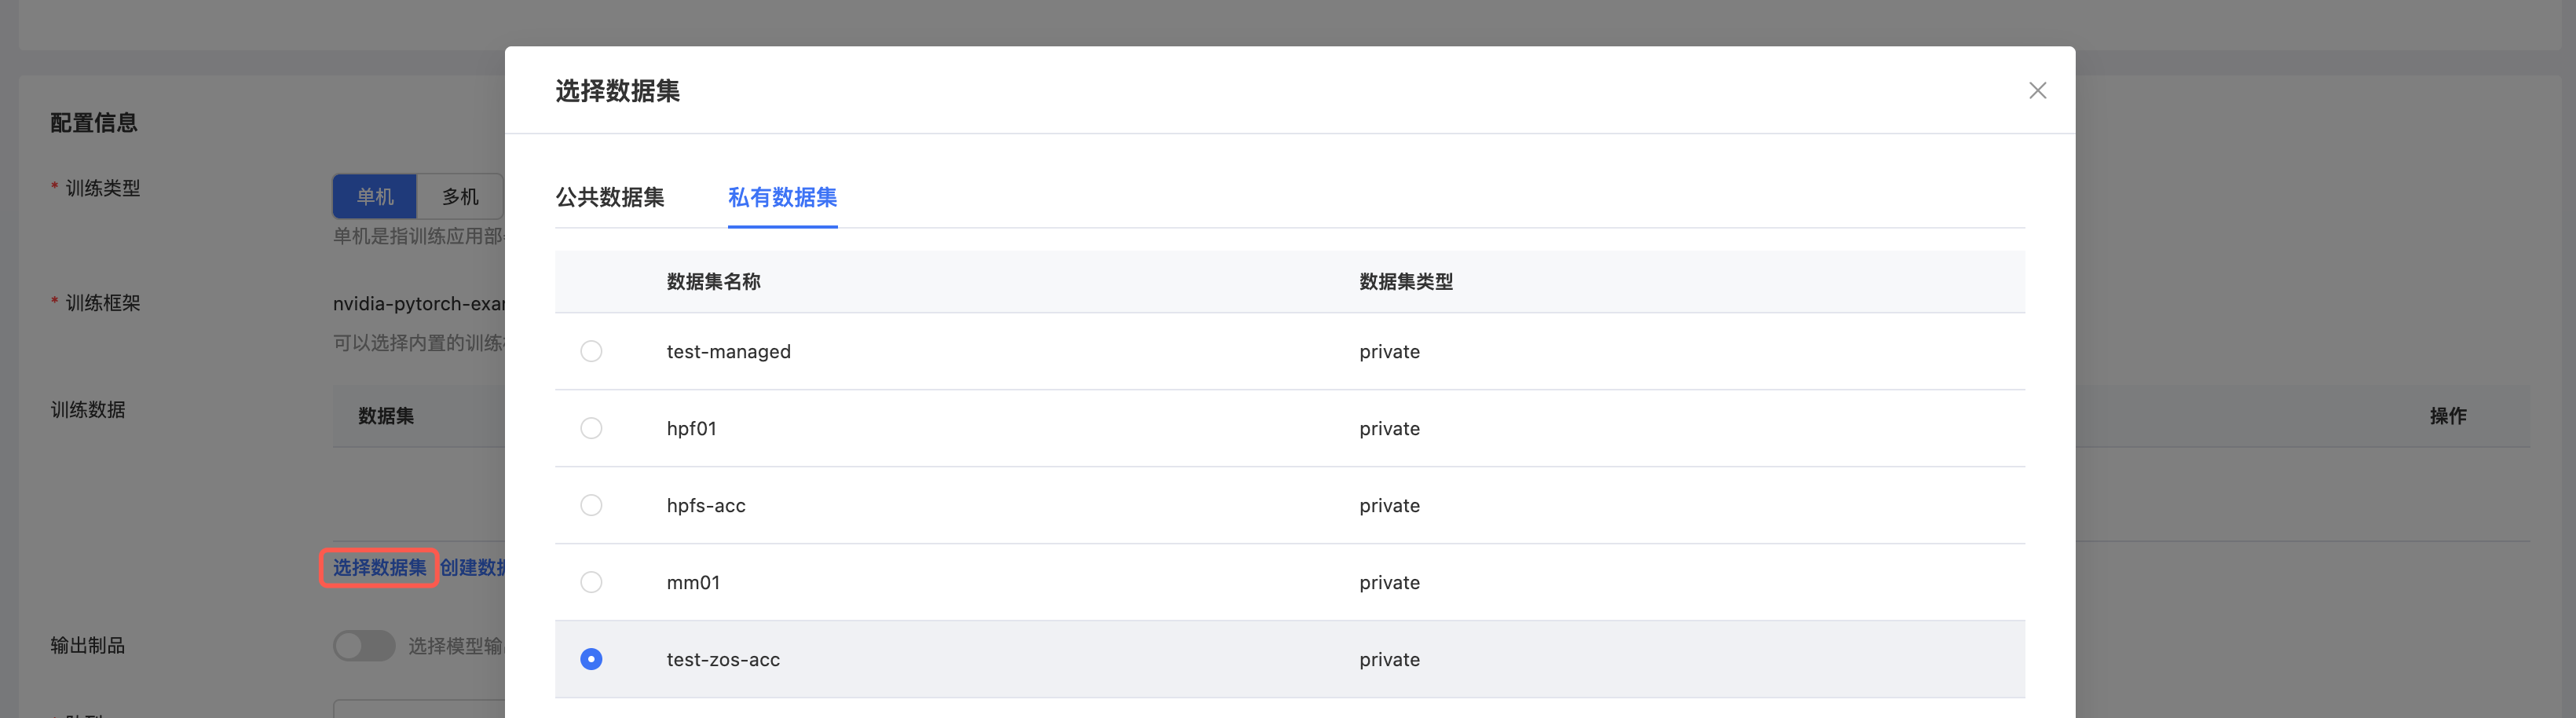Click the 数据集名称 column header
The width and height of the screenshot is (2576, 718).
point(713,282)
